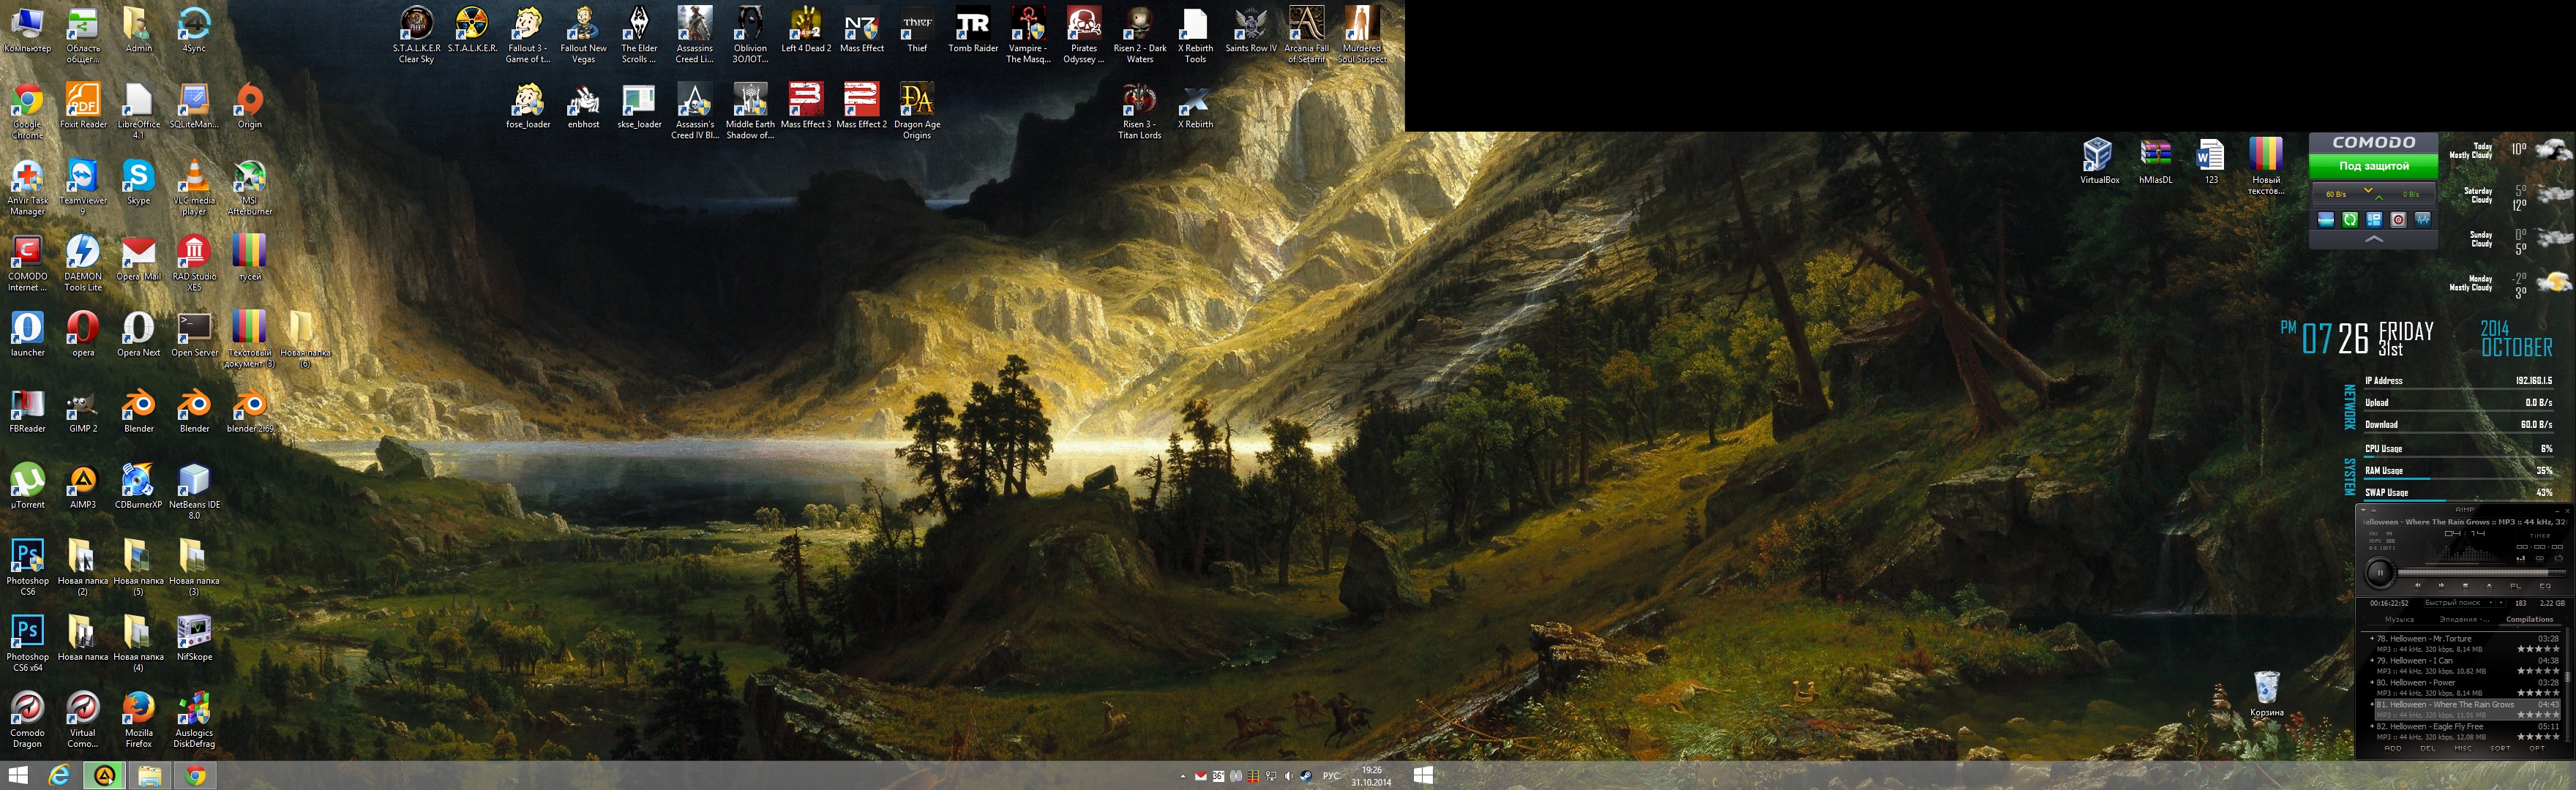Show hidden tray icons arrow
Screen dimensions: 2576x790
[1183, 777]
